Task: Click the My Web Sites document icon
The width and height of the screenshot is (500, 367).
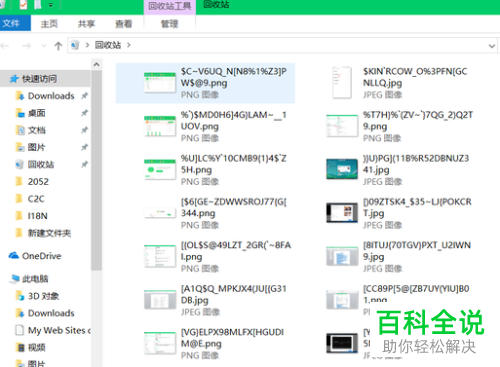Action: [x=20, y=330]
